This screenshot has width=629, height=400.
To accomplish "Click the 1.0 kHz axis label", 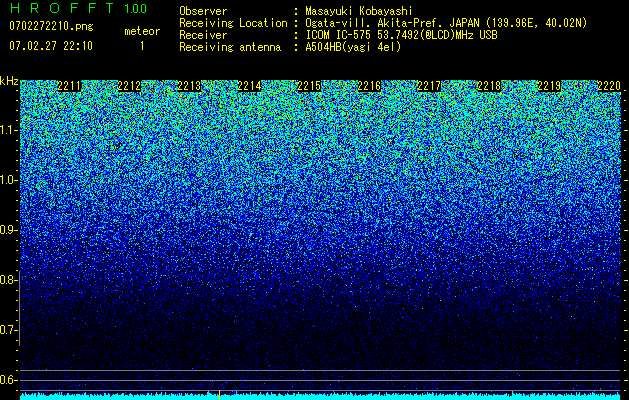I will [8, 180].
